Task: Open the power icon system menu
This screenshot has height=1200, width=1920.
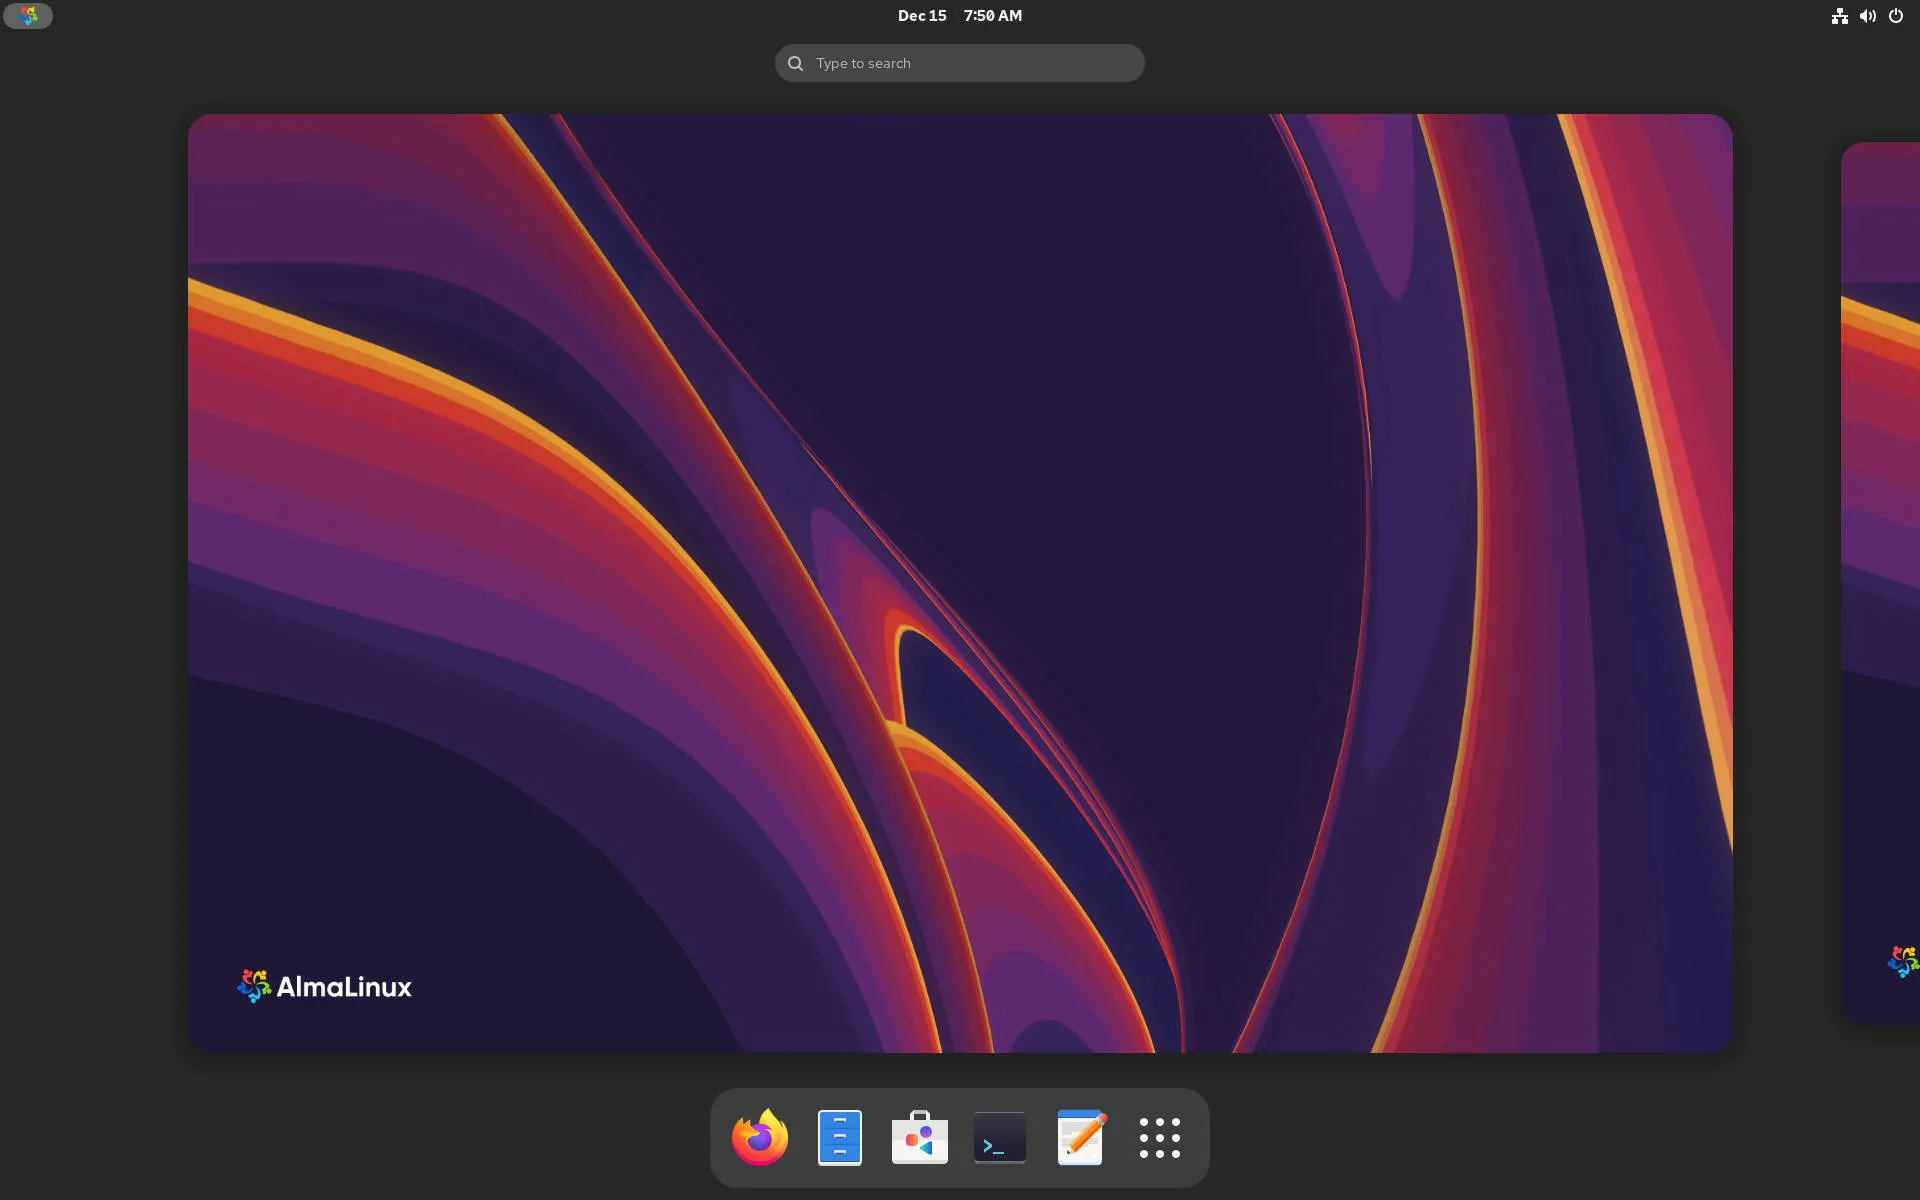Action: [1895, 16]
